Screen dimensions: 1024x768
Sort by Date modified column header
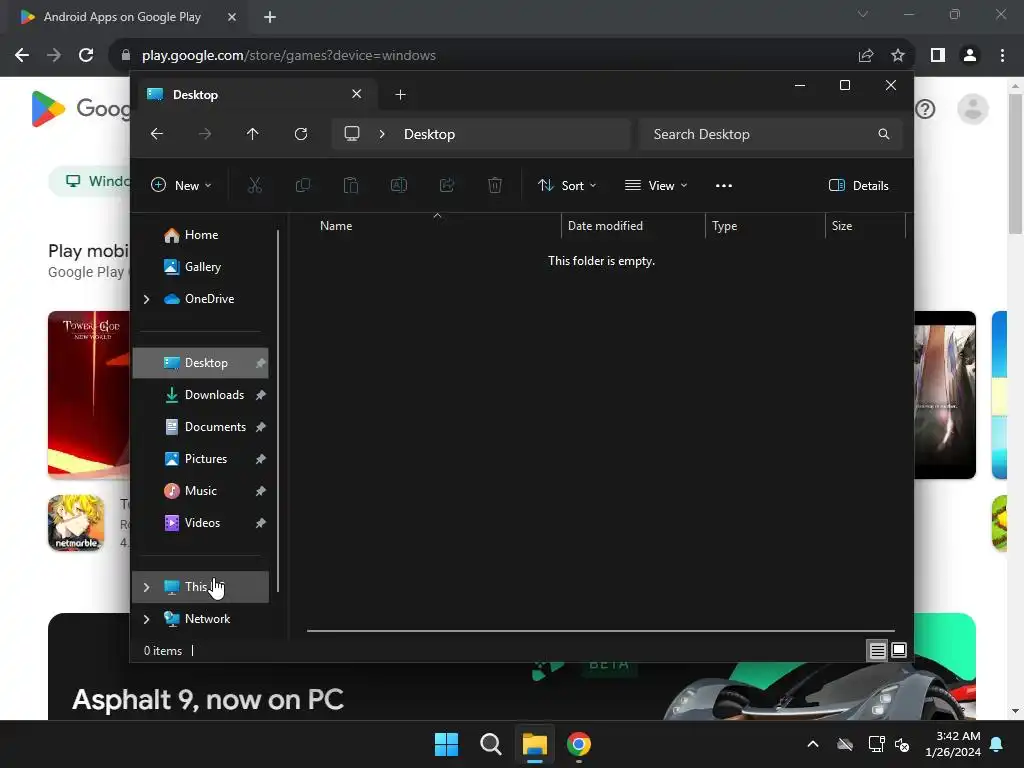coord(633,226)
